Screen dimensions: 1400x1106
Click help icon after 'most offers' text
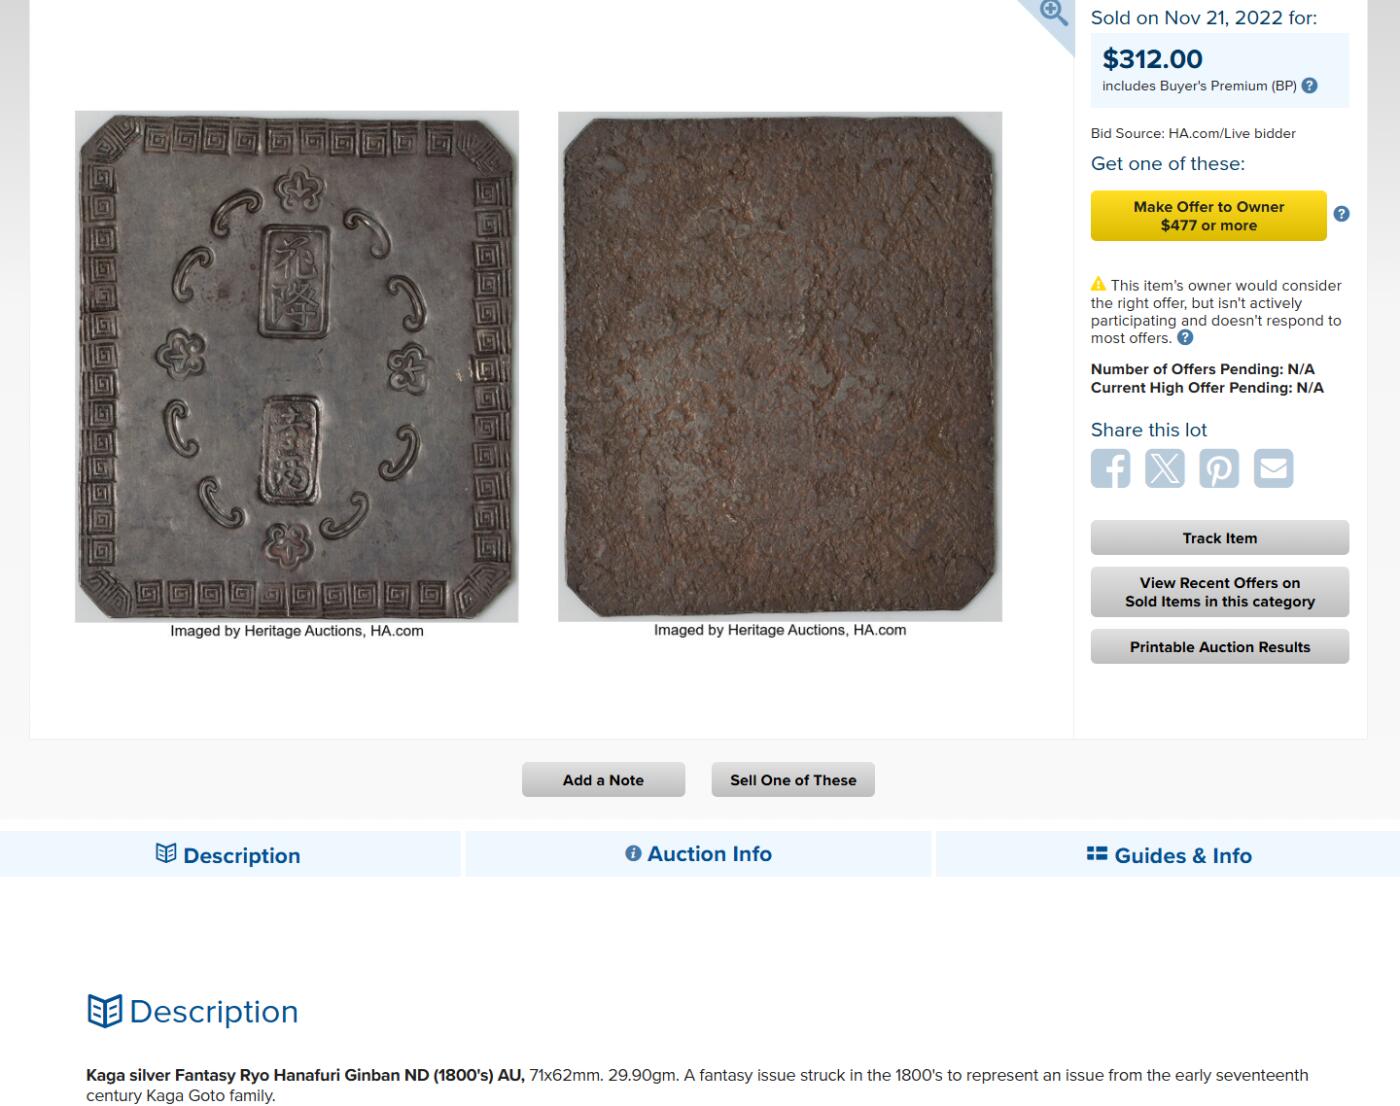(1185, 338)
